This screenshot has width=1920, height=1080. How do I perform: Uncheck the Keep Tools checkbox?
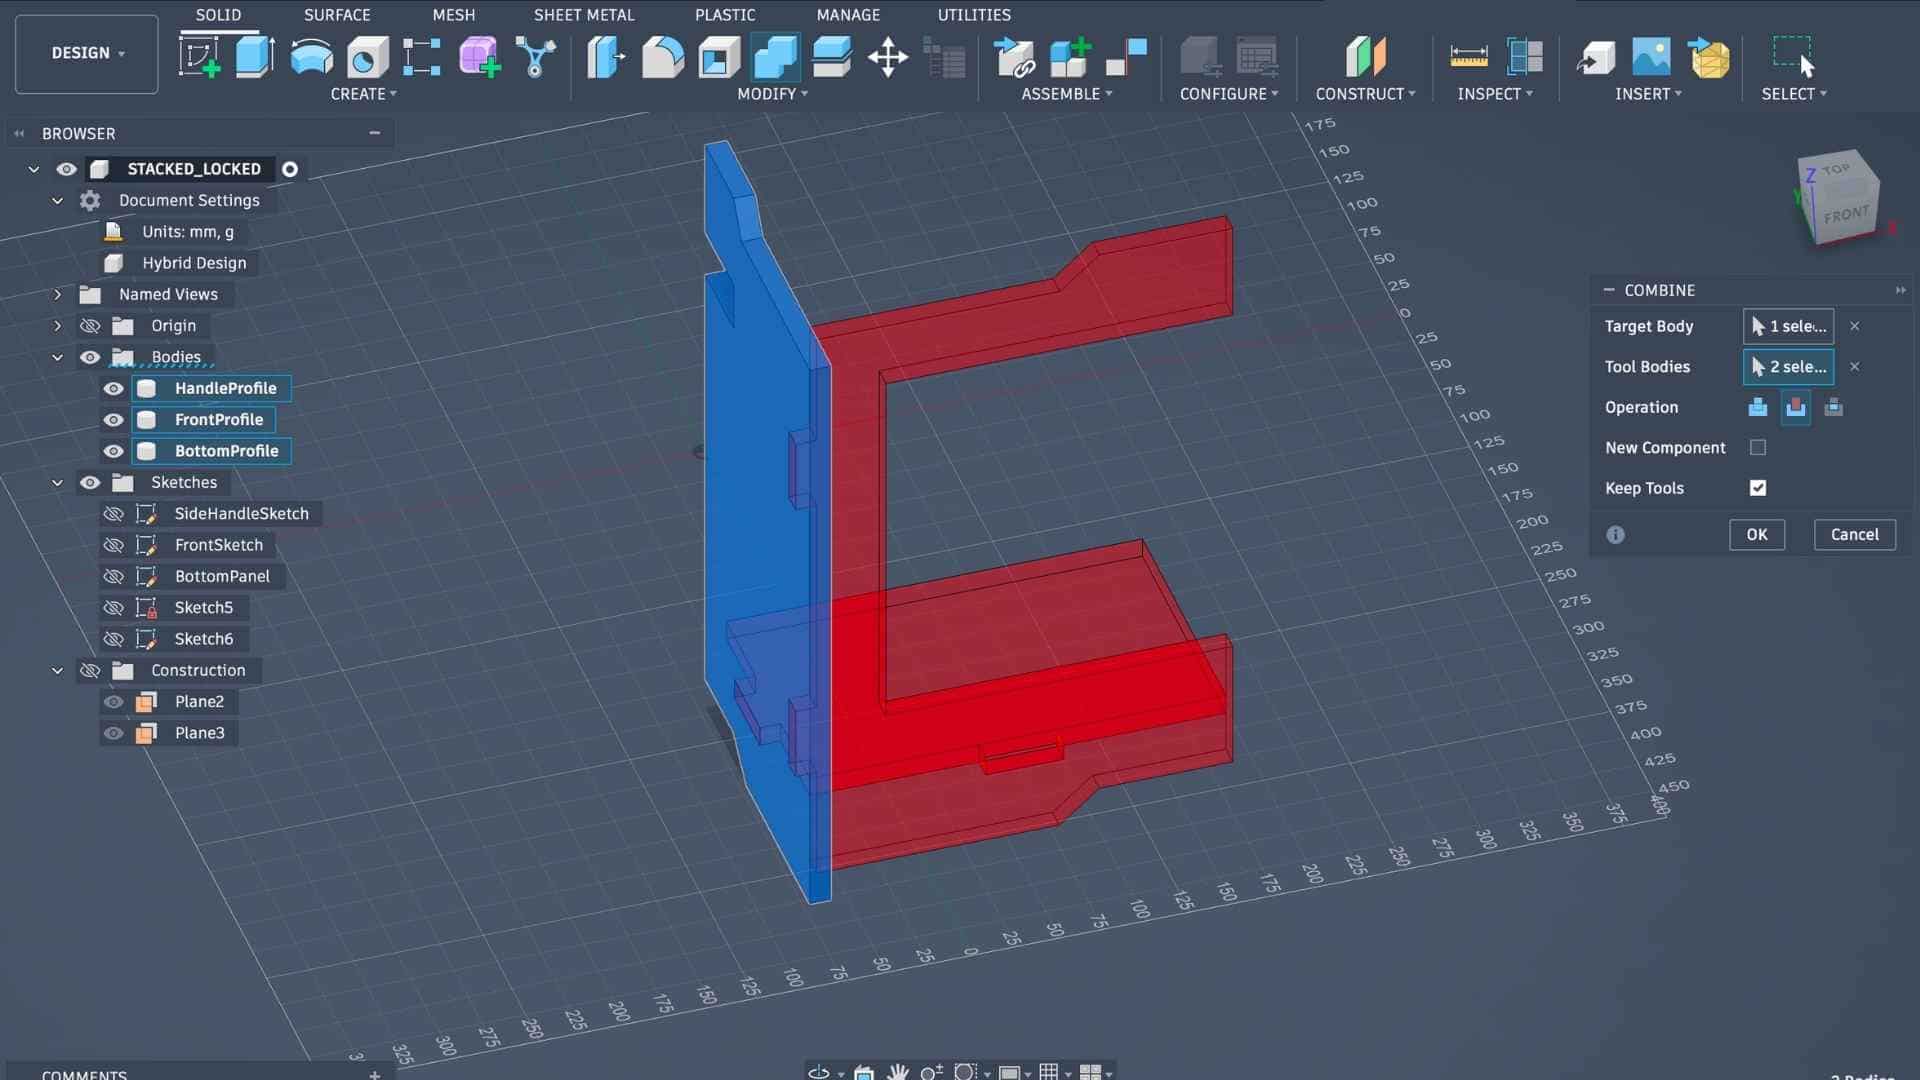[1758, 488]
